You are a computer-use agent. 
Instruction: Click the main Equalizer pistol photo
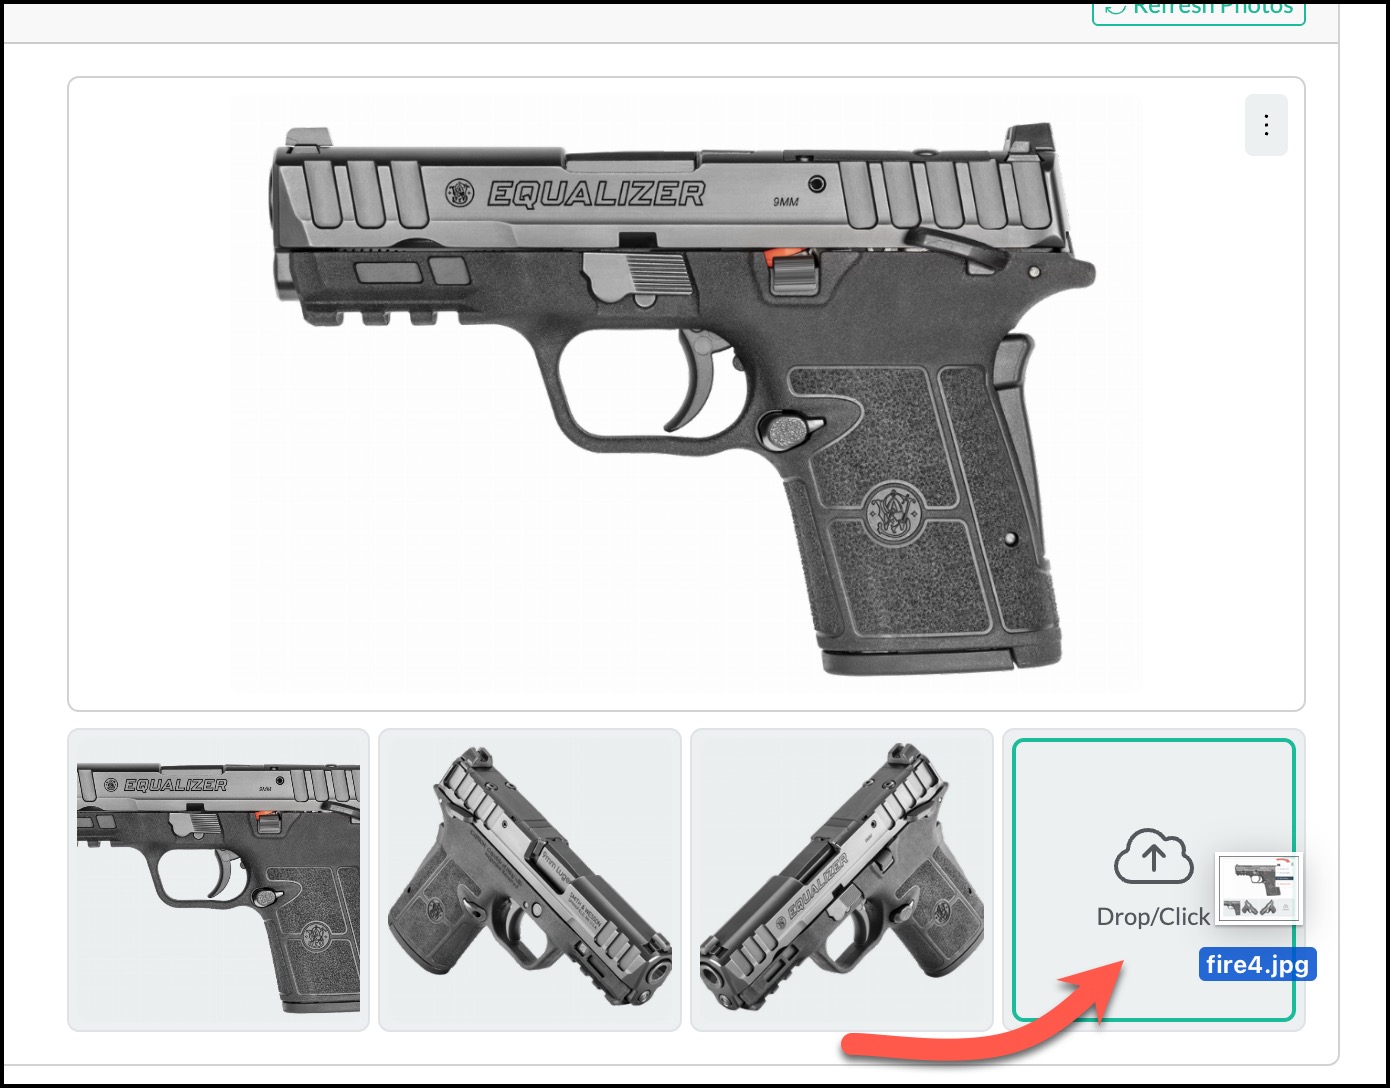tap(686, 394)
